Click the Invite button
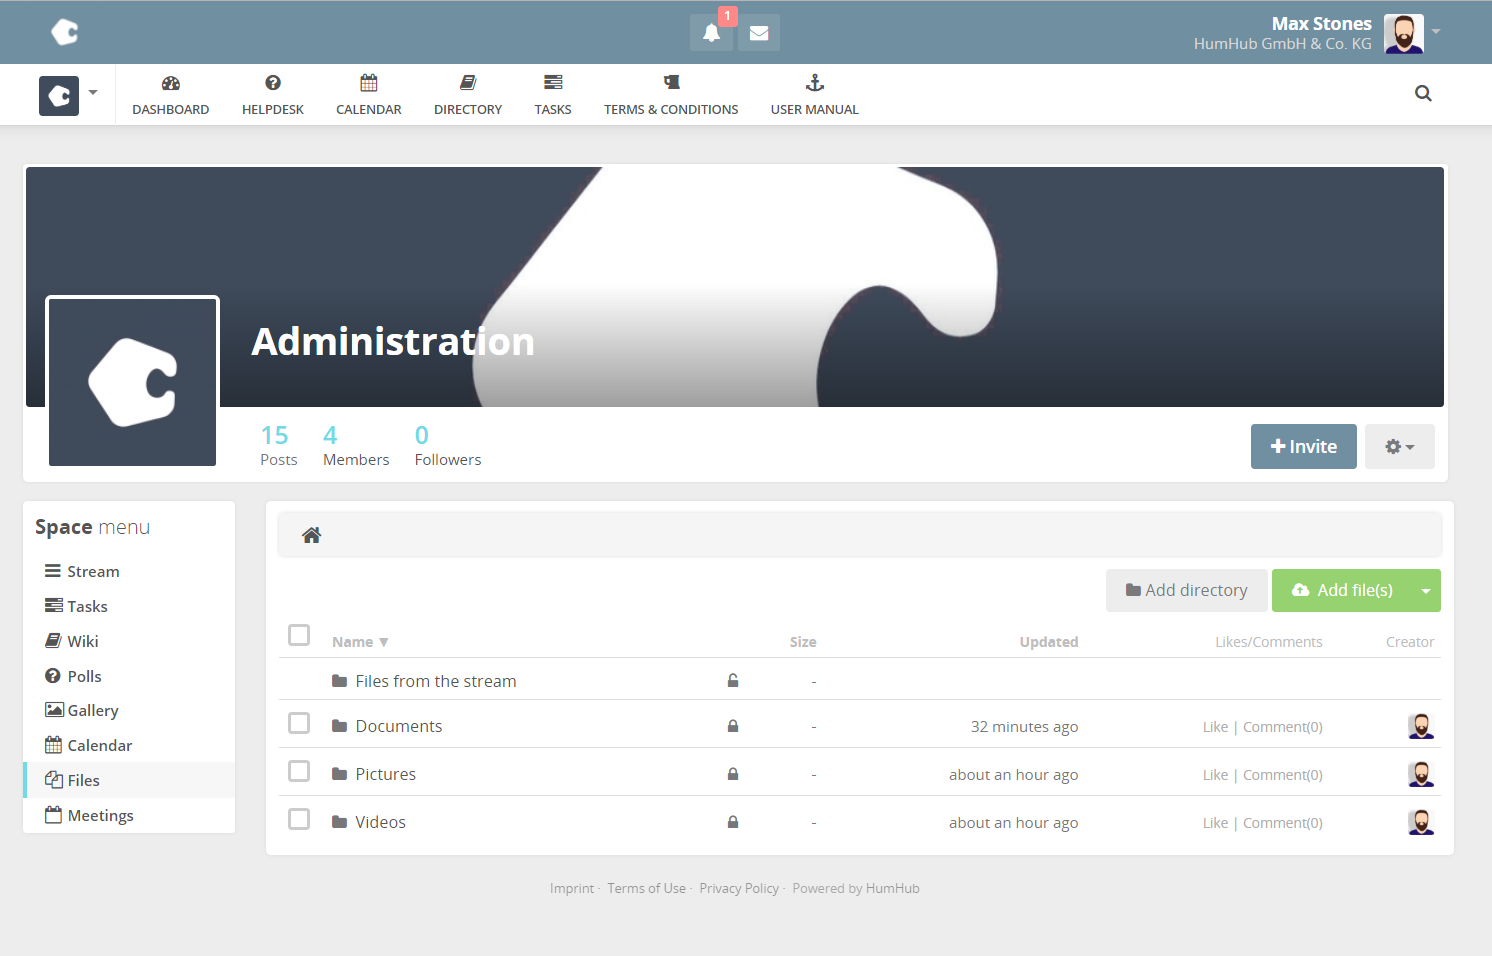Viewport: 1492px width, 956px height. point(1303,447)
